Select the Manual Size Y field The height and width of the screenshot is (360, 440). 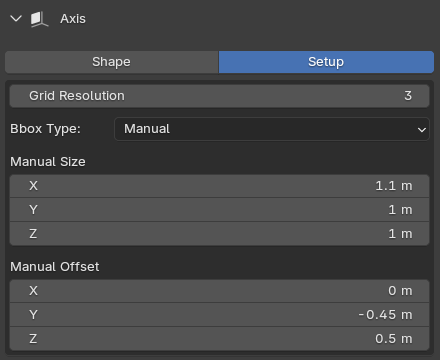pyautogui.click(x=219, y=210)
